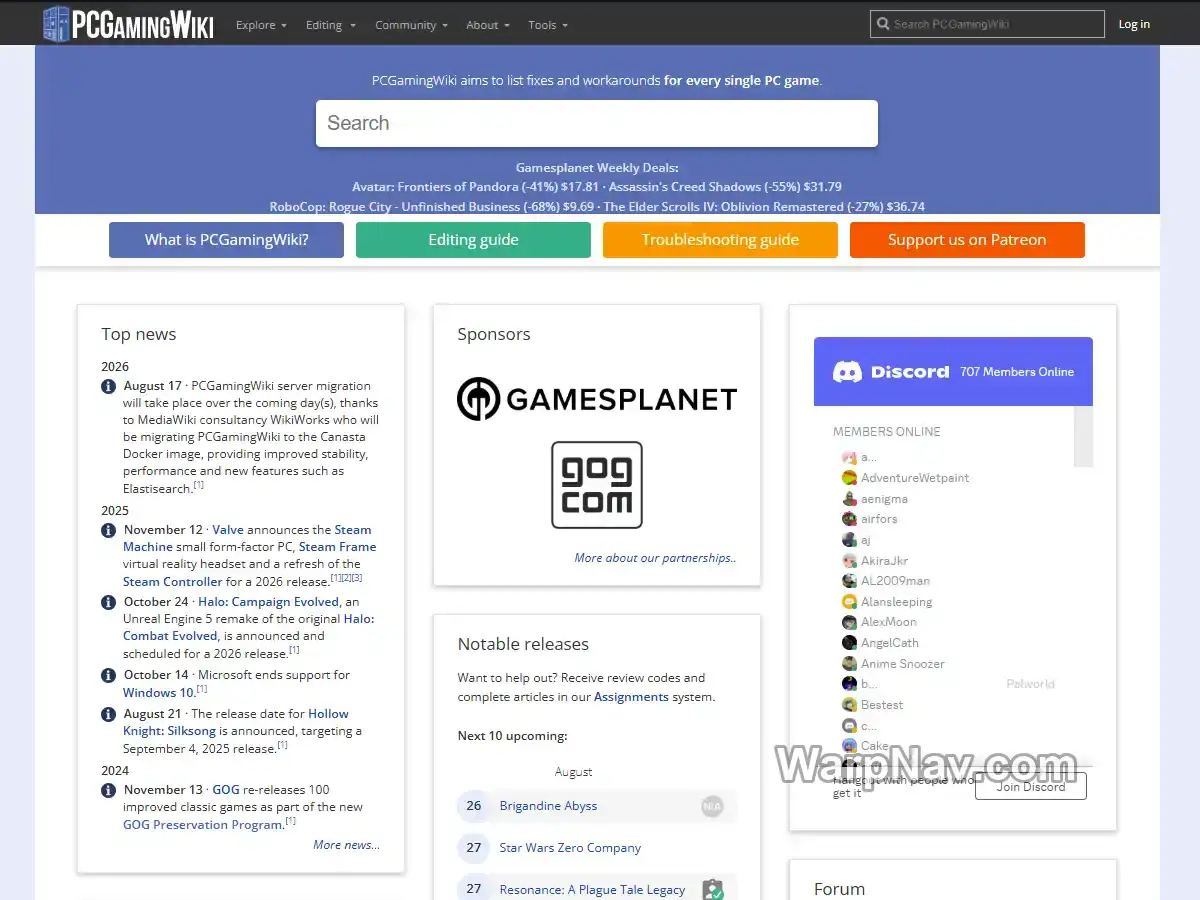The width and height of the screenshot is (1200, 900).
Task: Open the Brigandine Abyss article
Action: pos(548,806)
